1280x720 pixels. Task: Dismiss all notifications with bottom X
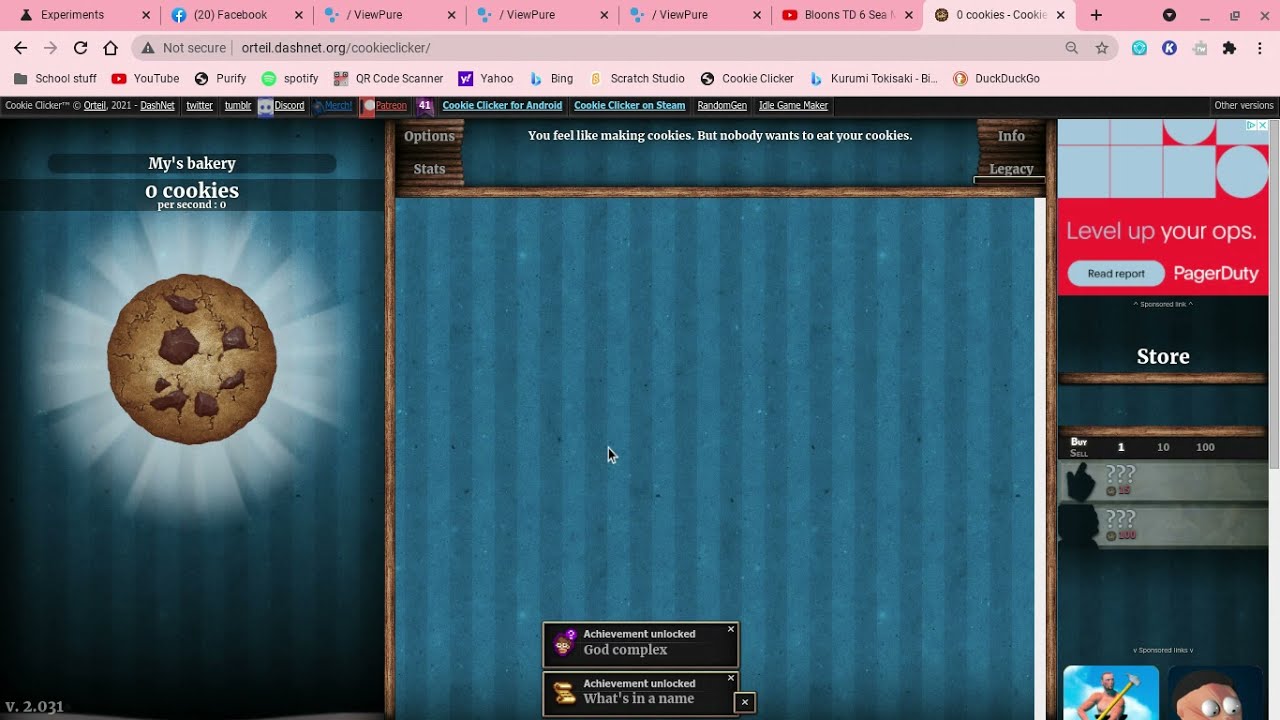tap(744, 702)
